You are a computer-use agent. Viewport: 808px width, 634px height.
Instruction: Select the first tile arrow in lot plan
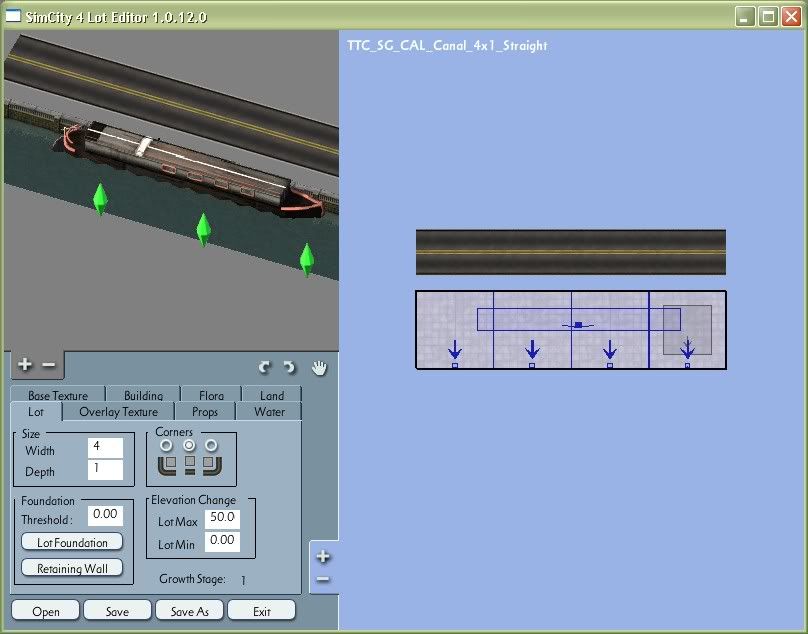click(454, 350)
